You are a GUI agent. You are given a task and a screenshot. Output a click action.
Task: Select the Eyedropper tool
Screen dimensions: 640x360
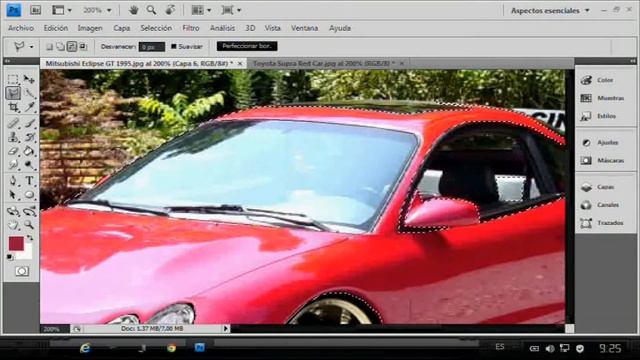coord(29,107)
